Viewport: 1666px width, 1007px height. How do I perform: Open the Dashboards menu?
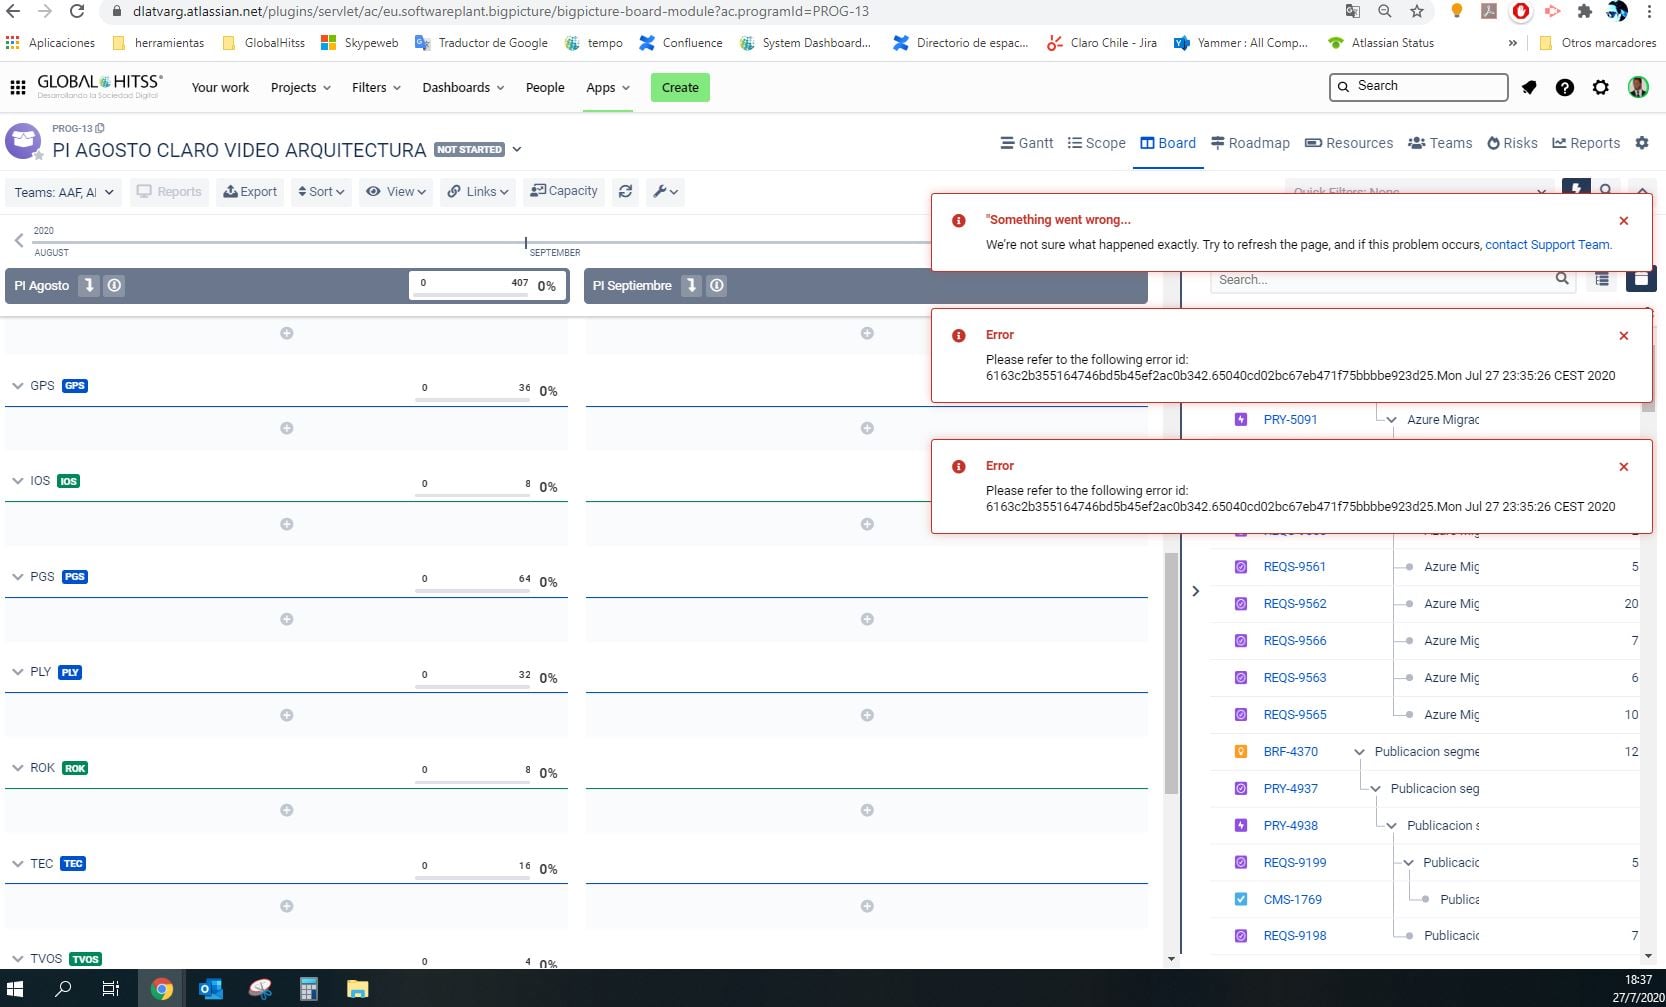[463, 87]
